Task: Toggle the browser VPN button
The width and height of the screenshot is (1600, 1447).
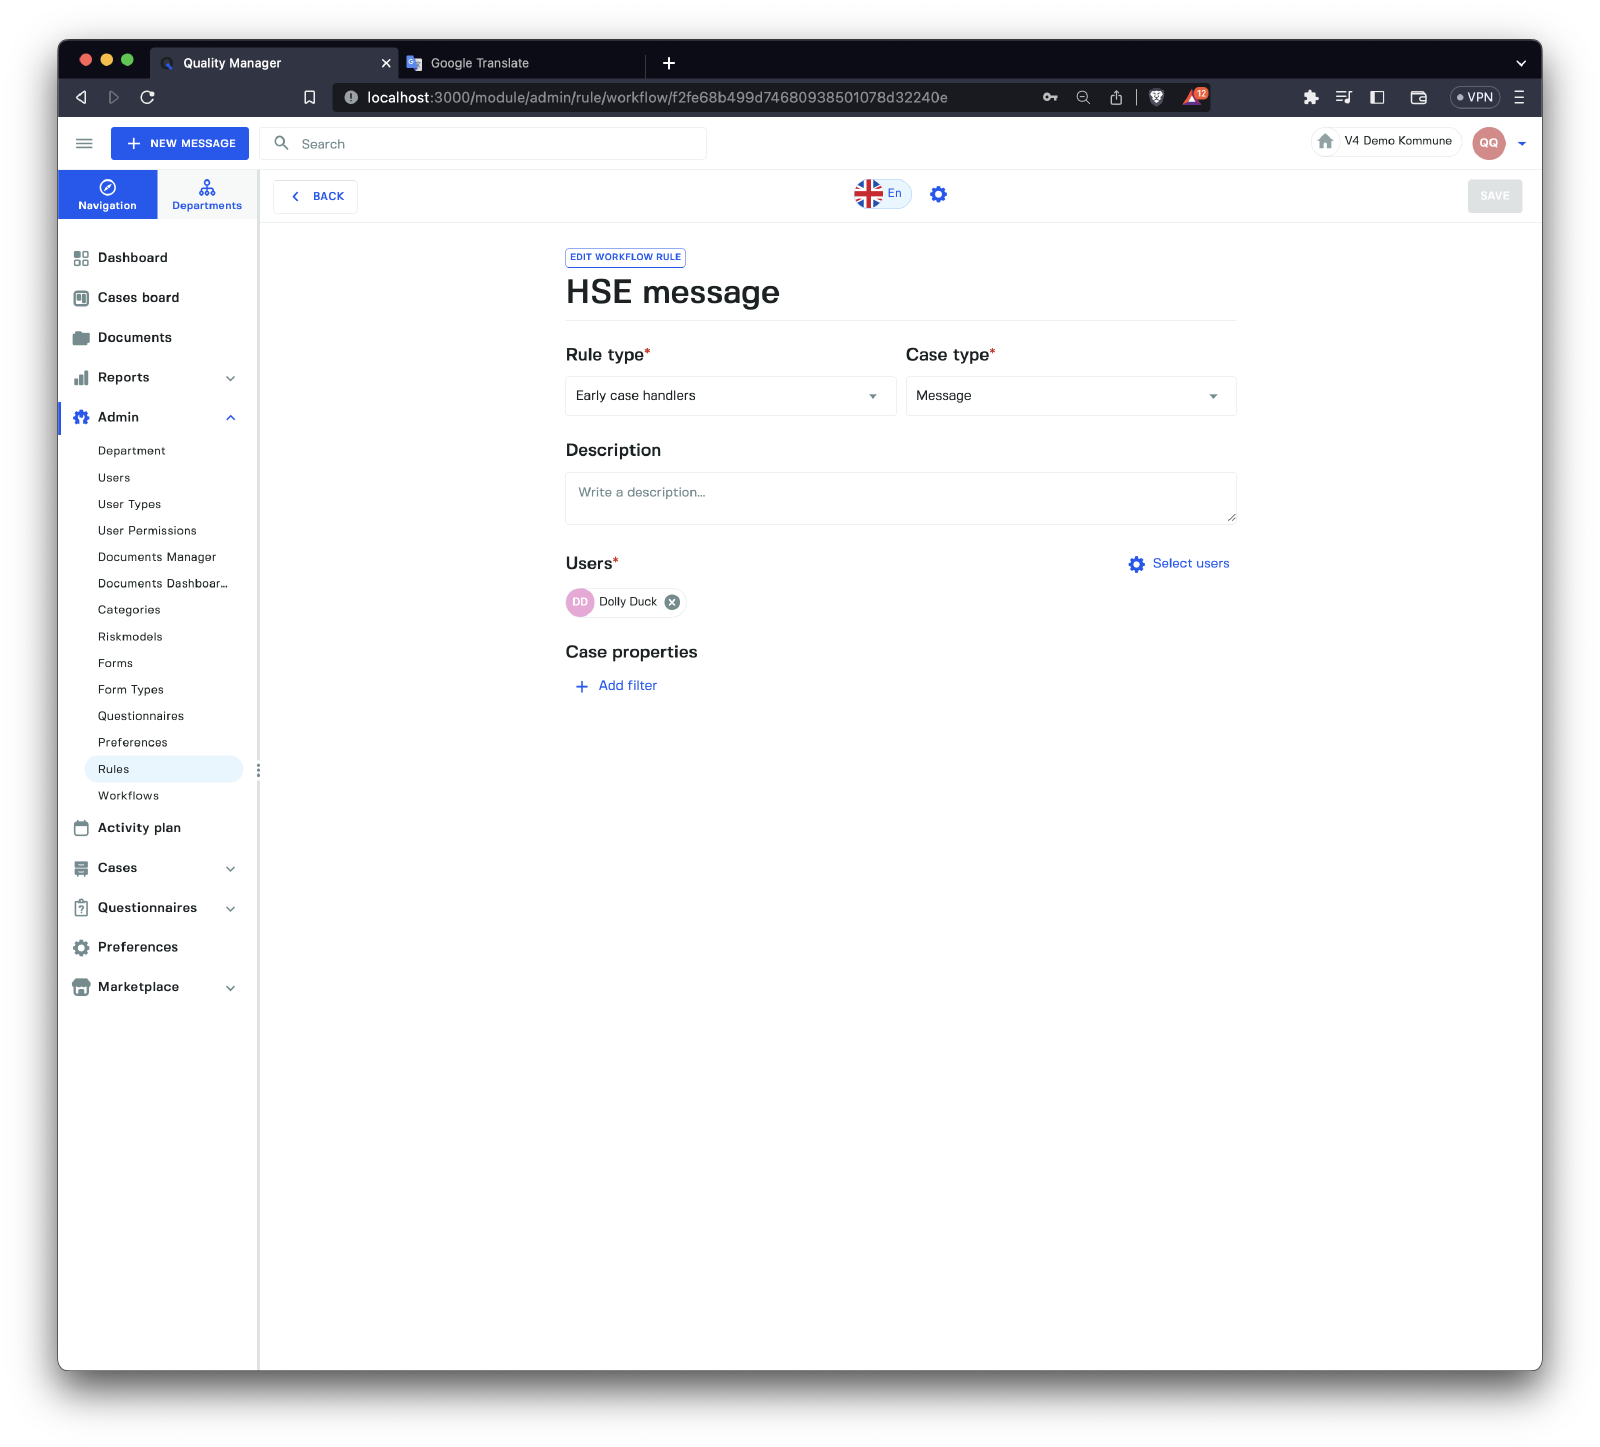Action: coord(1474,97)
